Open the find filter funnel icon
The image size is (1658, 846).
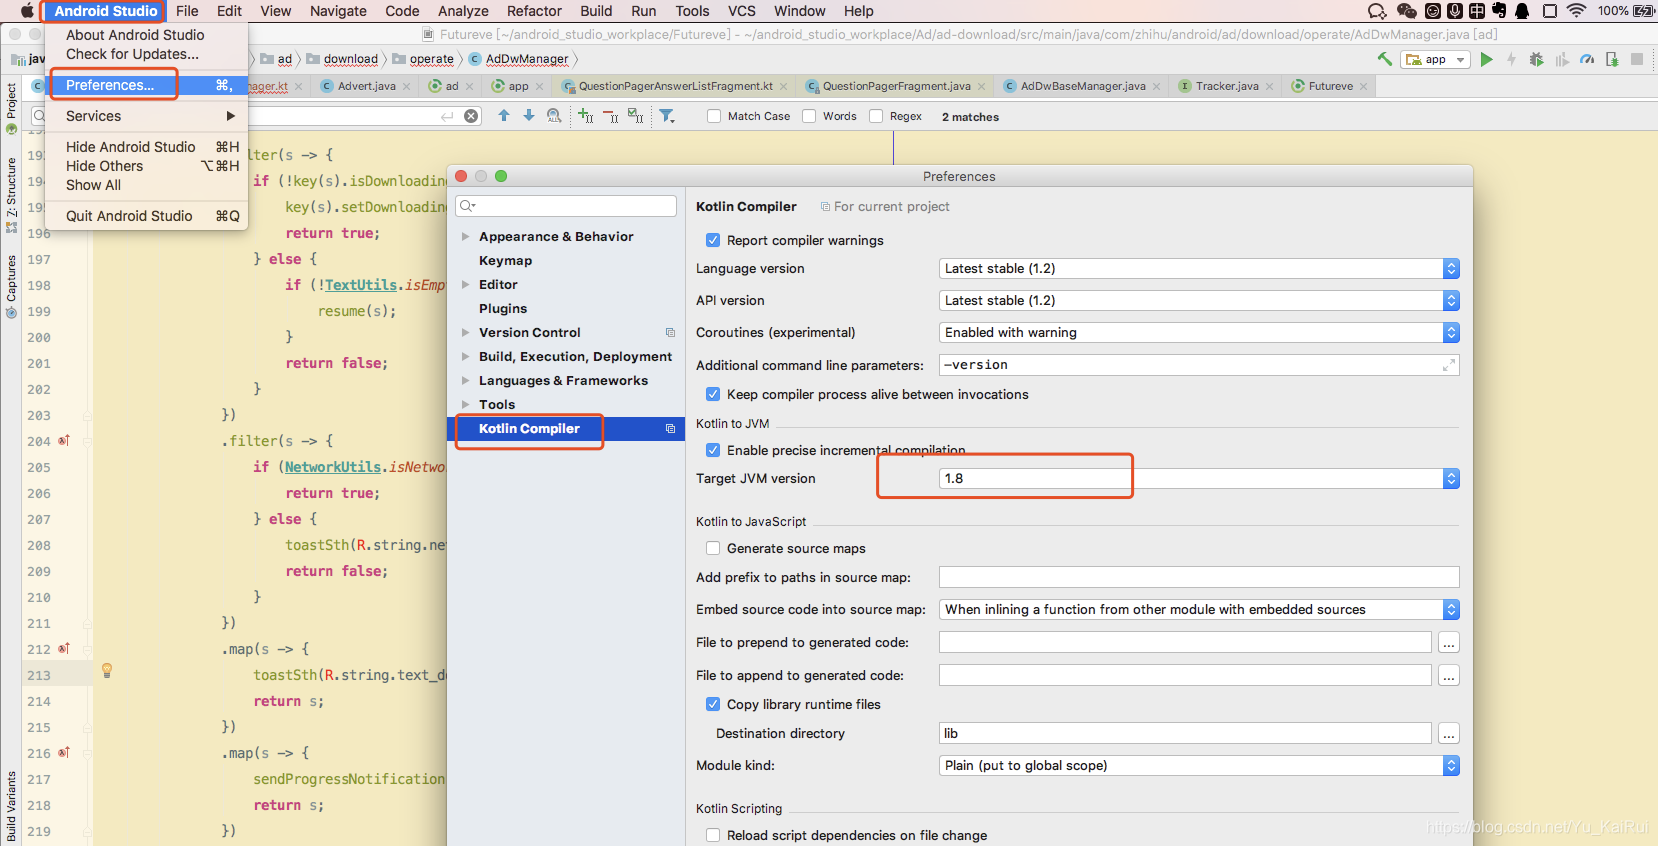(x=667, y=116)
